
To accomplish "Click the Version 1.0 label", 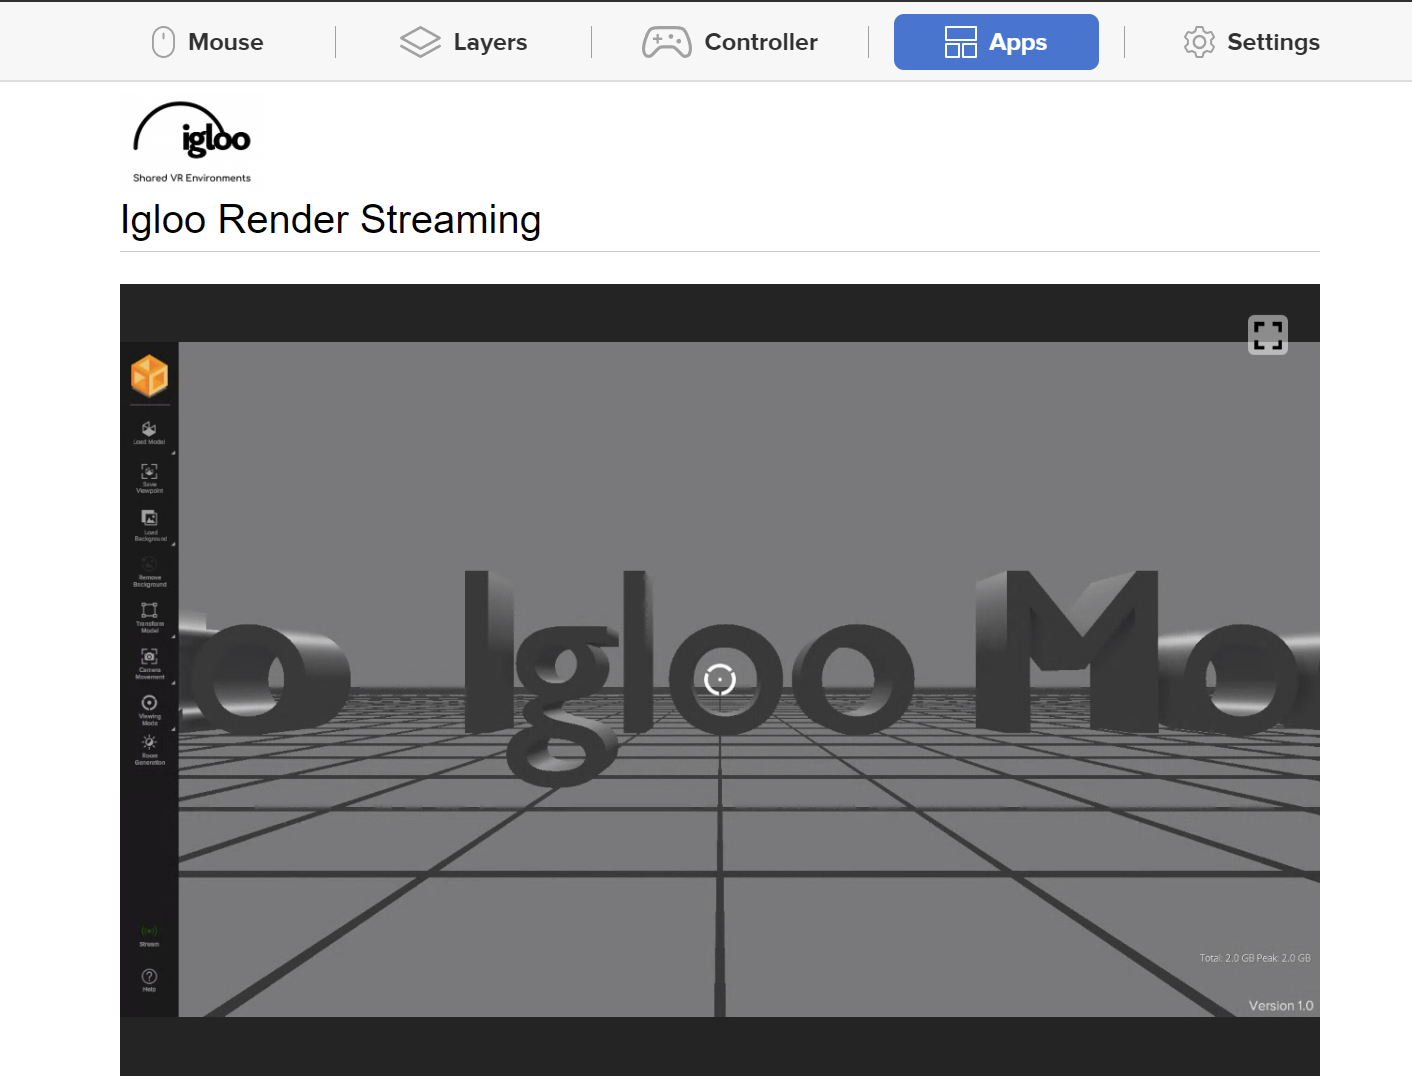I will [1280, 1006].
